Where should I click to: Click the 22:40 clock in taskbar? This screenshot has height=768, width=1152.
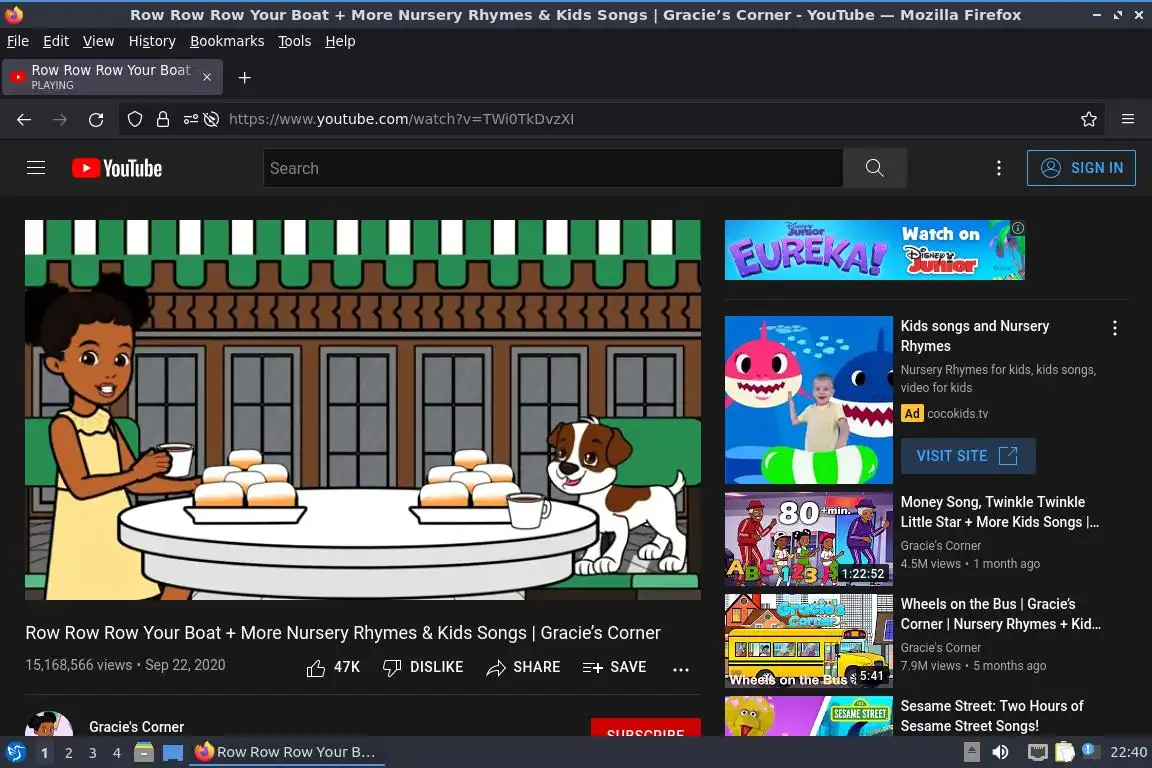[1128, 752]
